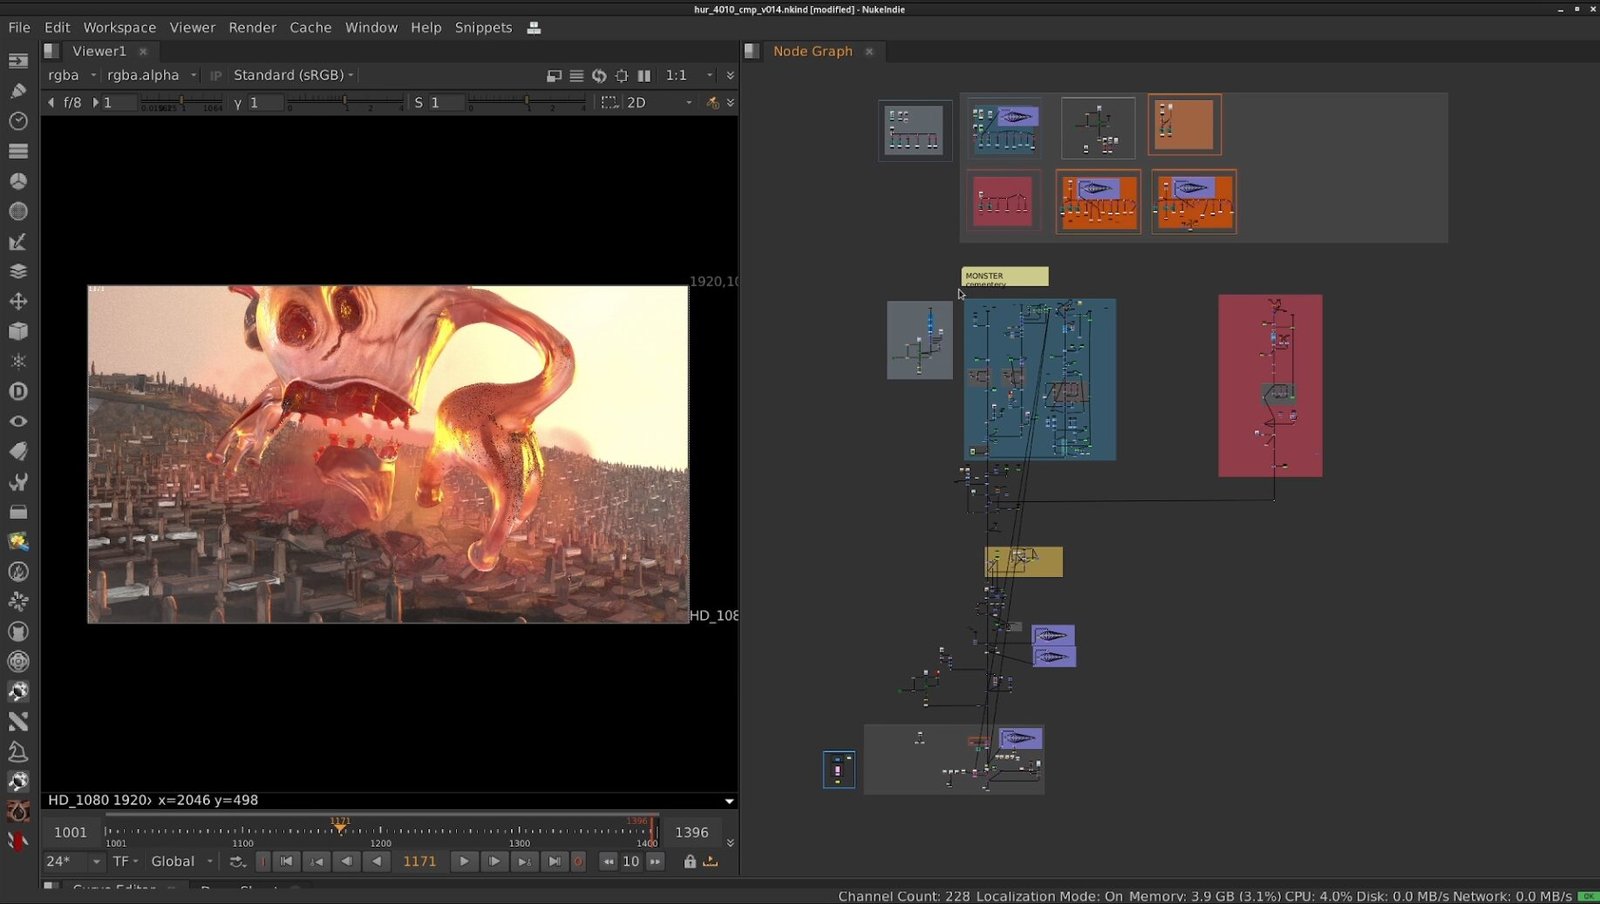This screenshot has height=904, width=1600.
Task: Toggle the viewer pause button
Action: point(644,75)
